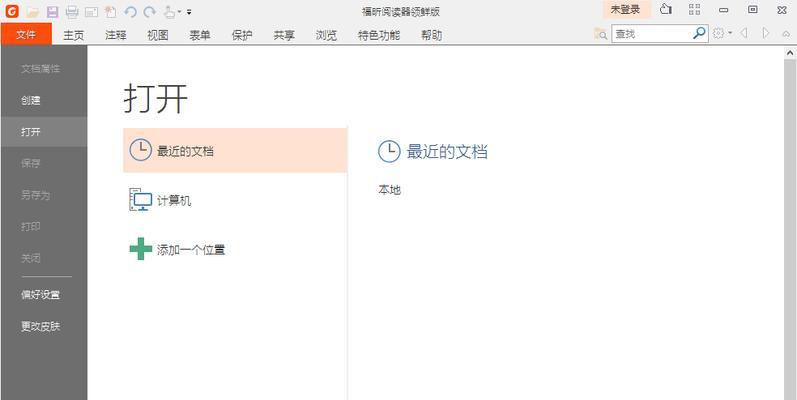The image size is (797, 400).
Task: Click the next result right triangle
Action: click(x=765, y=34)
